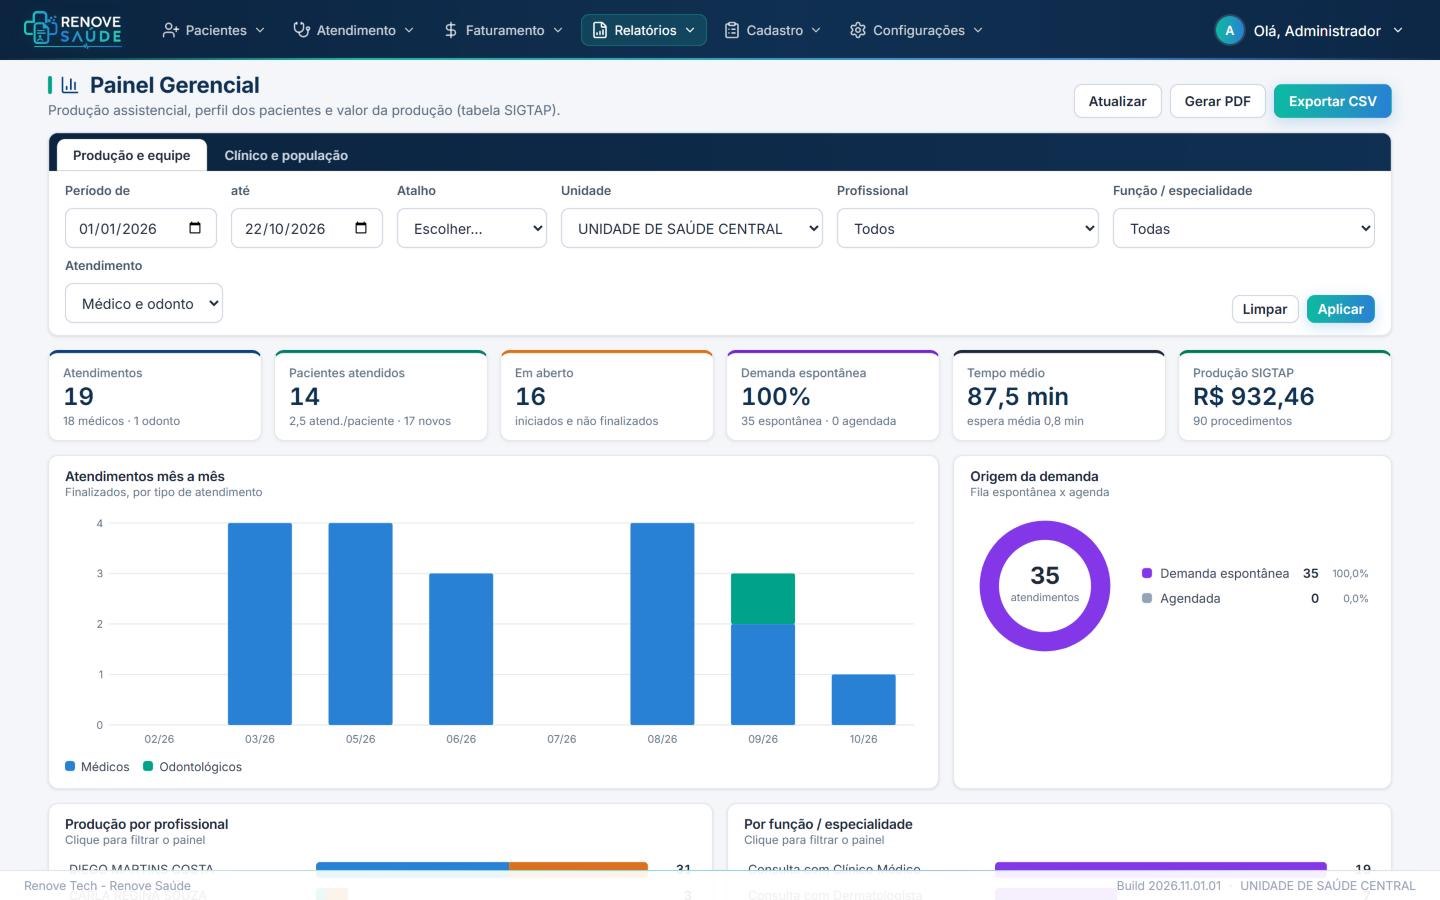Click the 03/26 bar in monthly chart

tap(260, 624)
